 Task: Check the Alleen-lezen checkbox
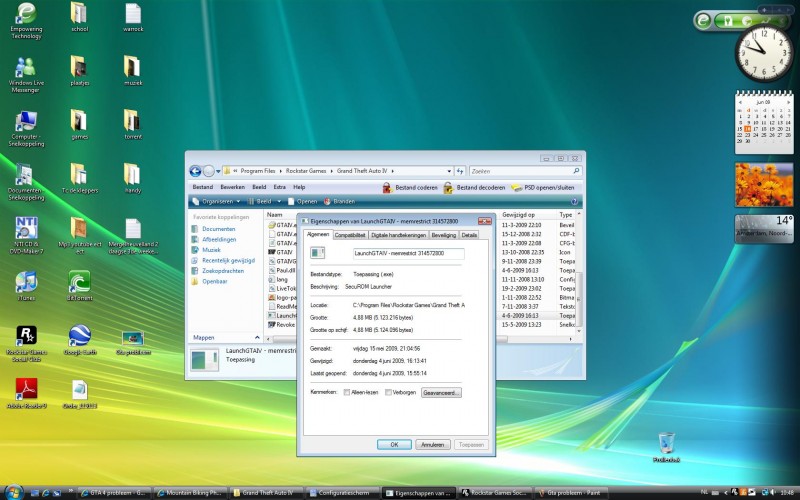[x=347, y=392]
